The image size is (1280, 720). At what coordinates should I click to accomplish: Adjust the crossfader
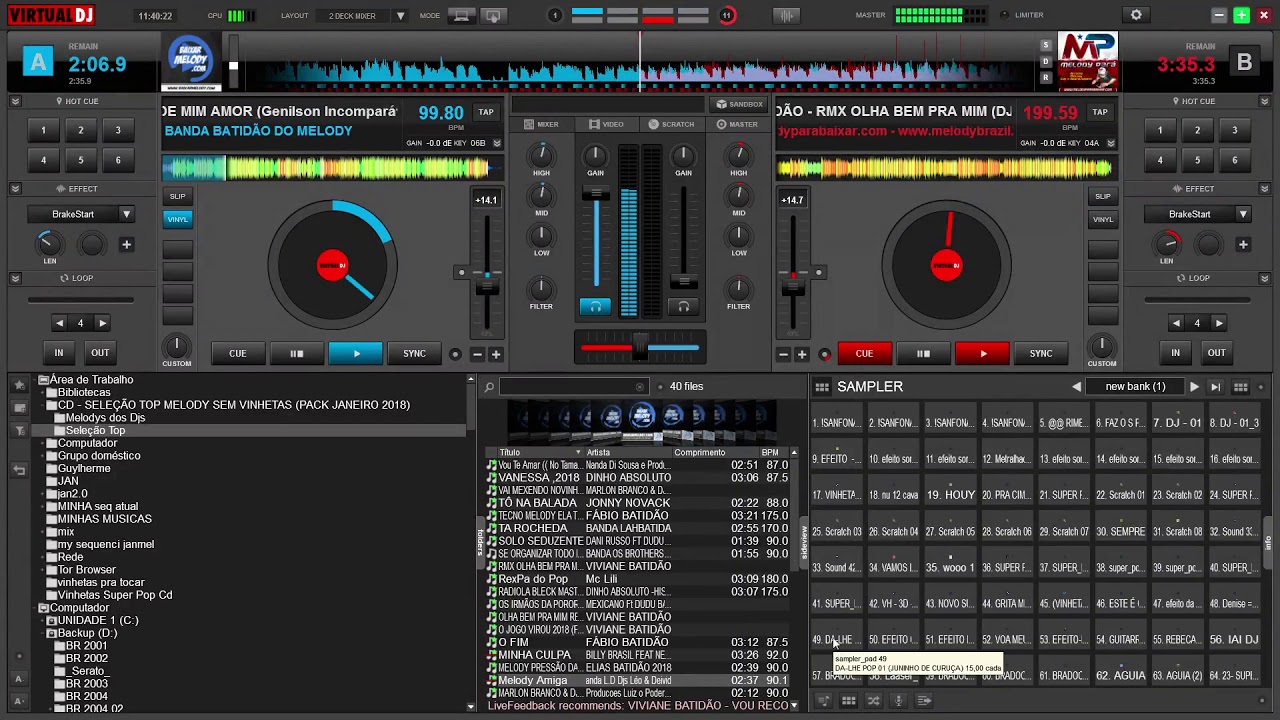coord(640,347)
